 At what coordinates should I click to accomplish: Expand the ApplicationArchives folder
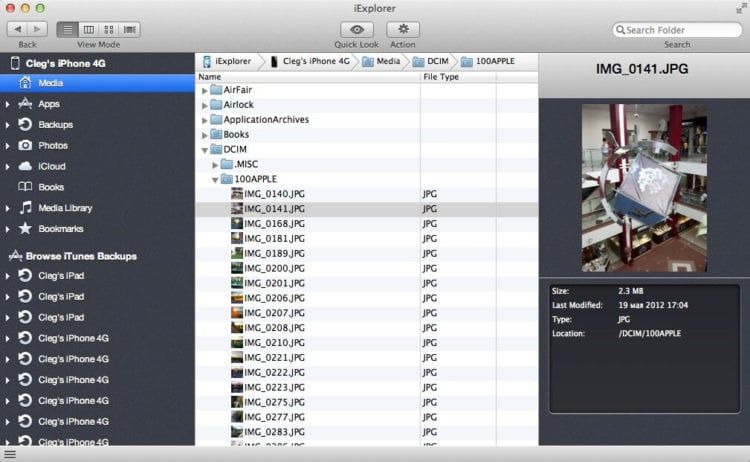click(x=205, y=120)
